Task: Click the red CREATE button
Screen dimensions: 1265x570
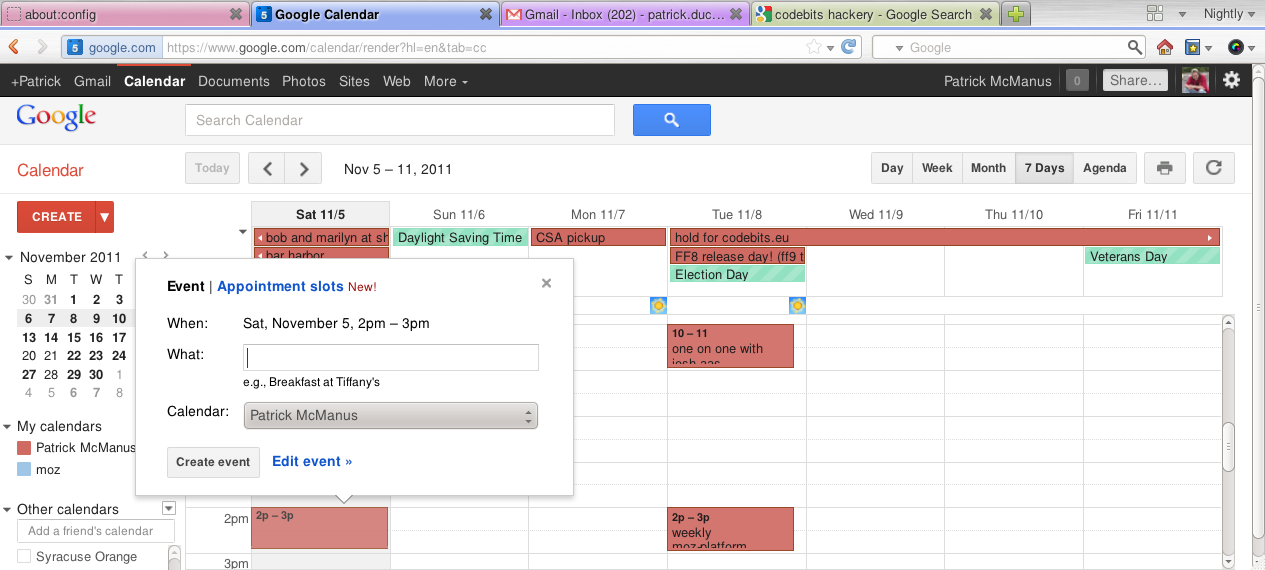Action: [x=57, y=217]
